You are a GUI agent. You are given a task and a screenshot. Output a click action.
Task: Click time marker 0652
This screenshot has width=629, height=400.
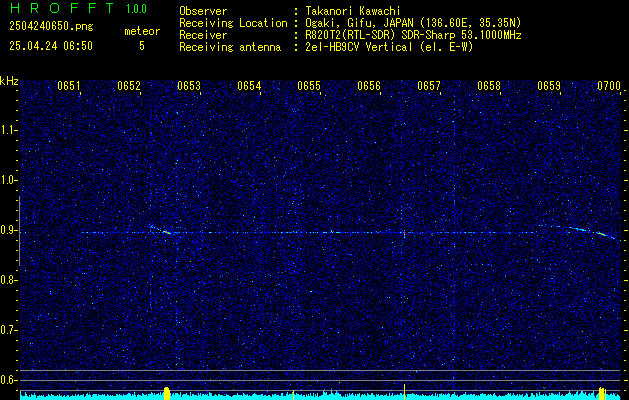(129, 86)
